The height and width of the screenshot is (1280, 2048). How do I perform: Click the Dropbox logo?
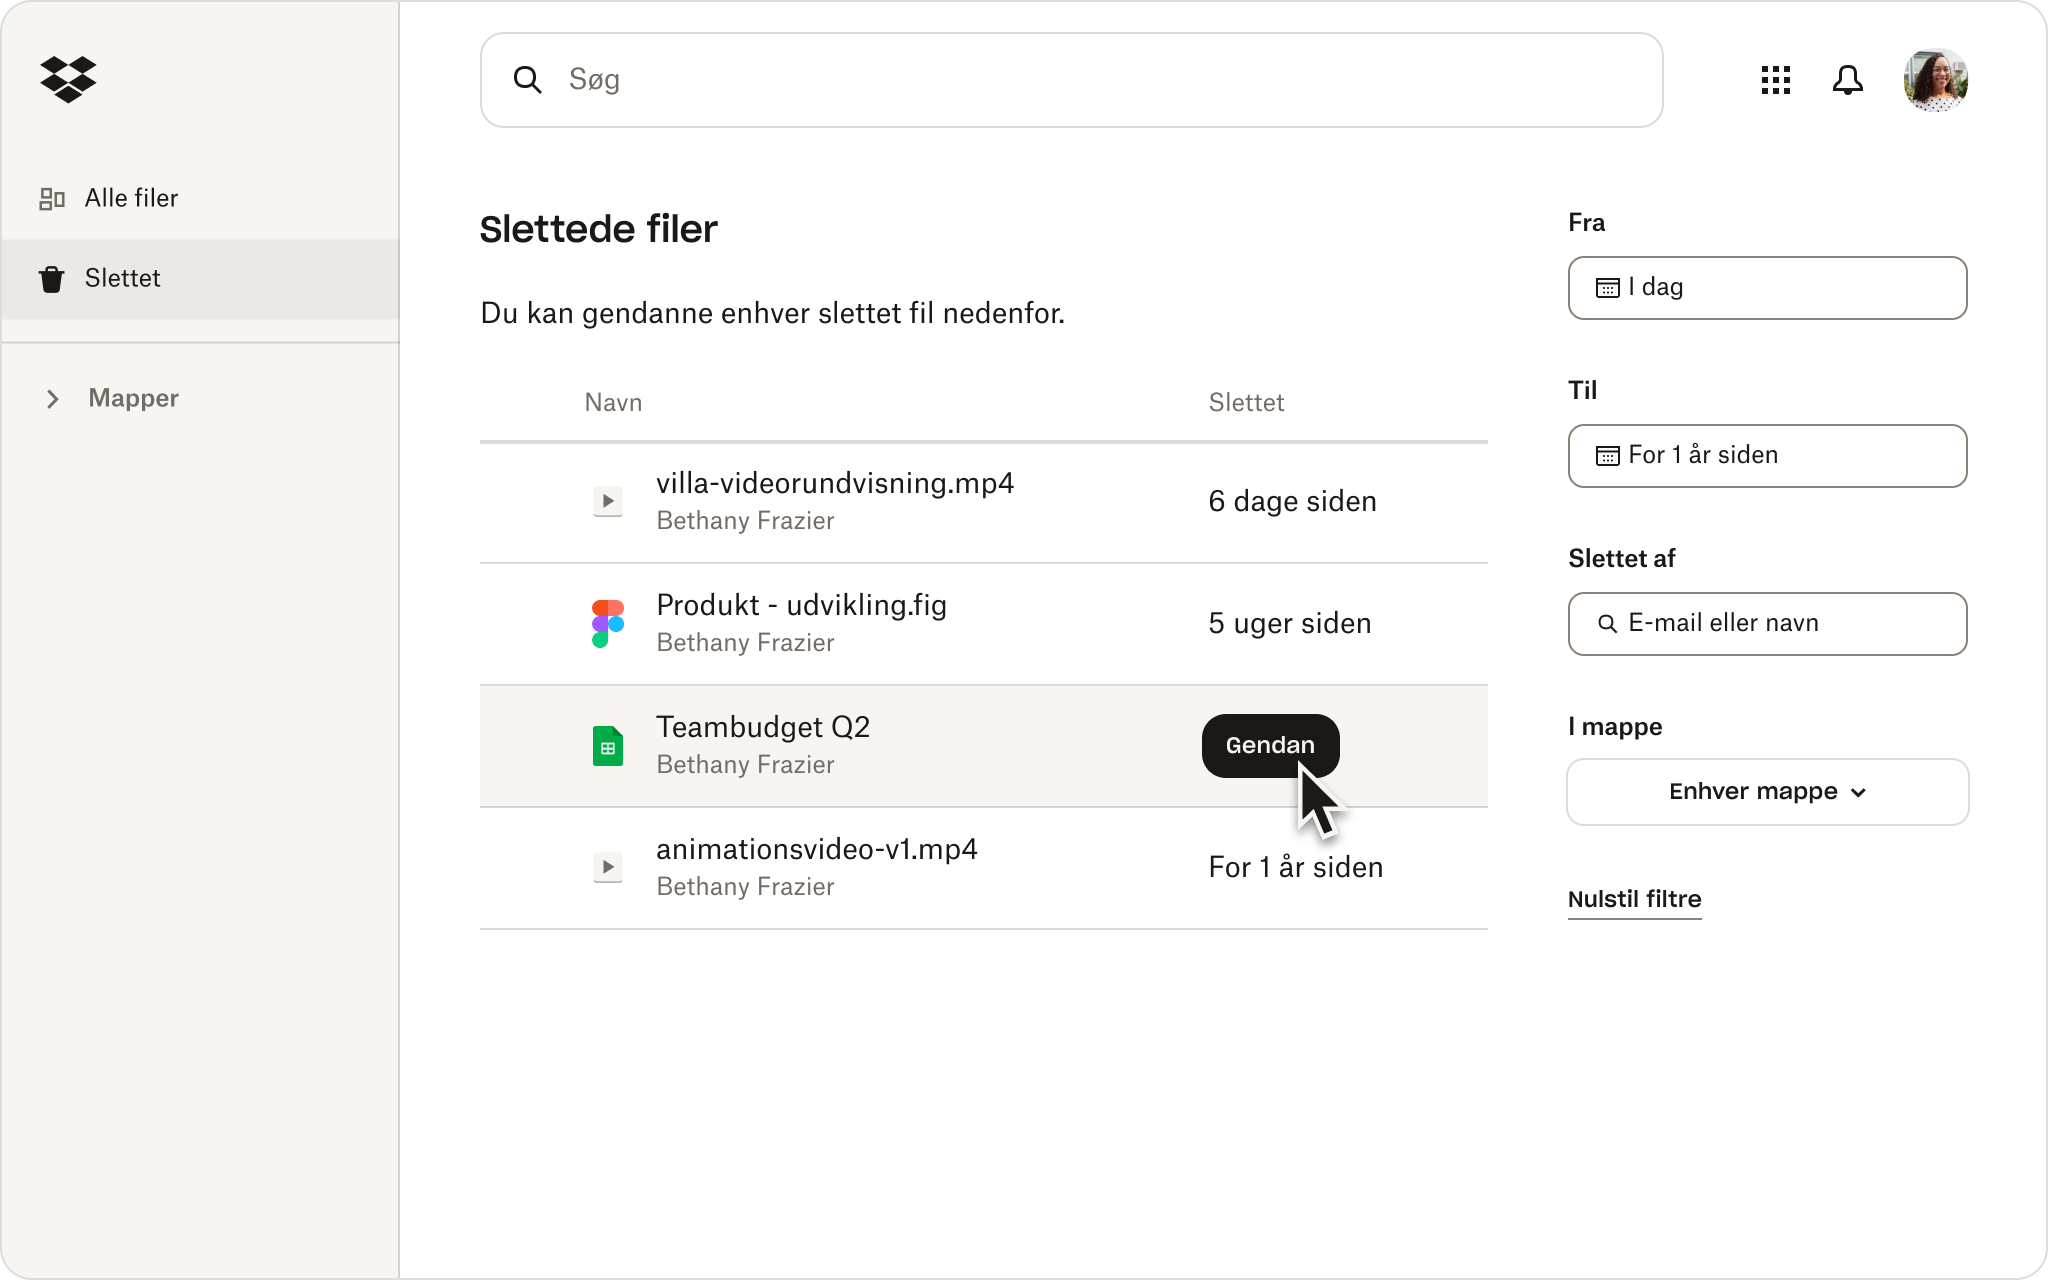click(68, 79)
